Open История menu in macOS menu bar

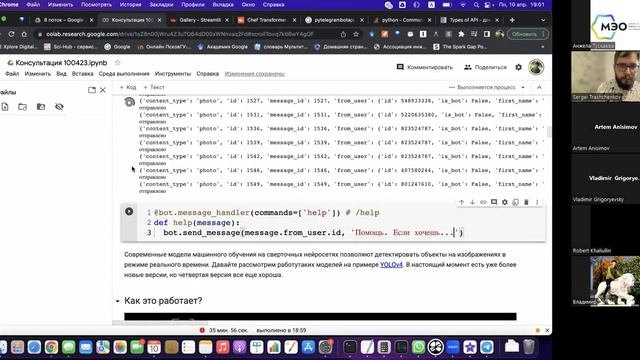[x=130, y=5]
